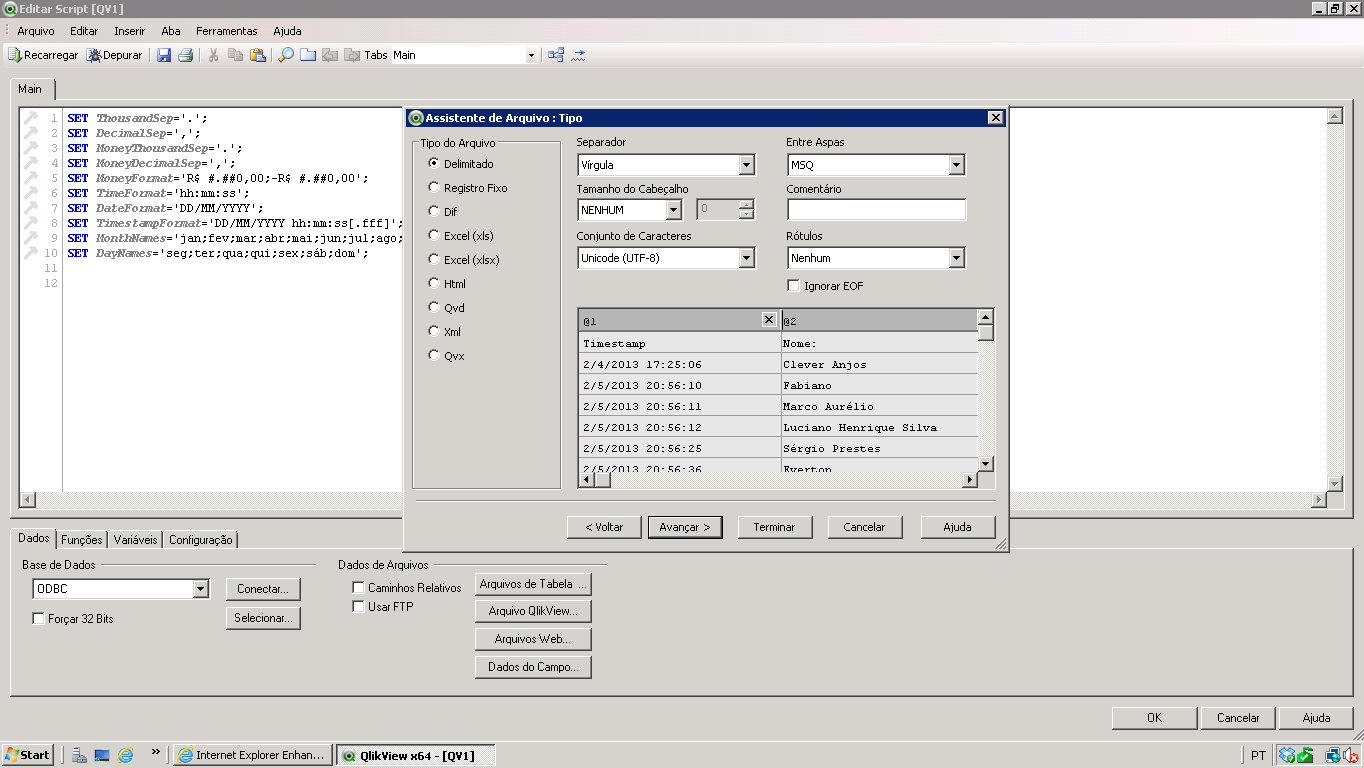Image resolution: width=1364 pixels, height=768 pixels.
Task: Open search with the magnifying glass icon
Action: pyautogui.click(x=286, y=55)
